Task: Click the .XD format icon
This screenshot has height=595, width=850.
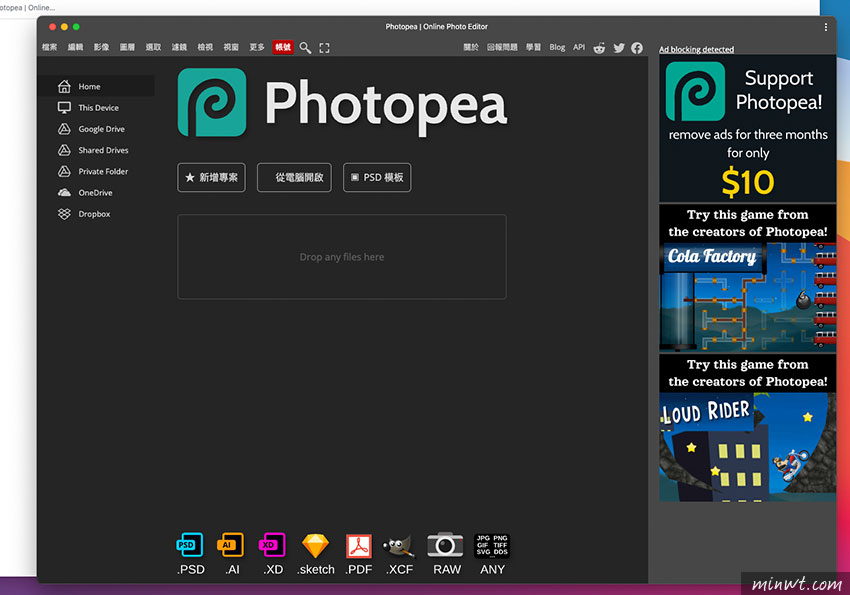Action: pos(272,545)
